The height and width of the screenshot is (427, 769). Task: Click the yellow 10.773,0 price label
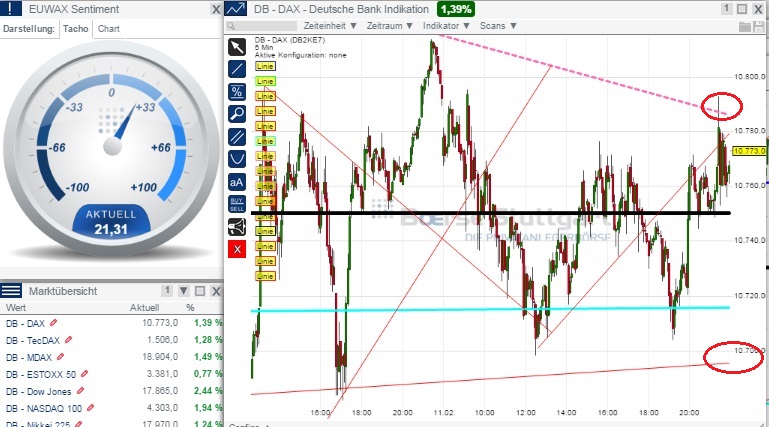(748, 151)
